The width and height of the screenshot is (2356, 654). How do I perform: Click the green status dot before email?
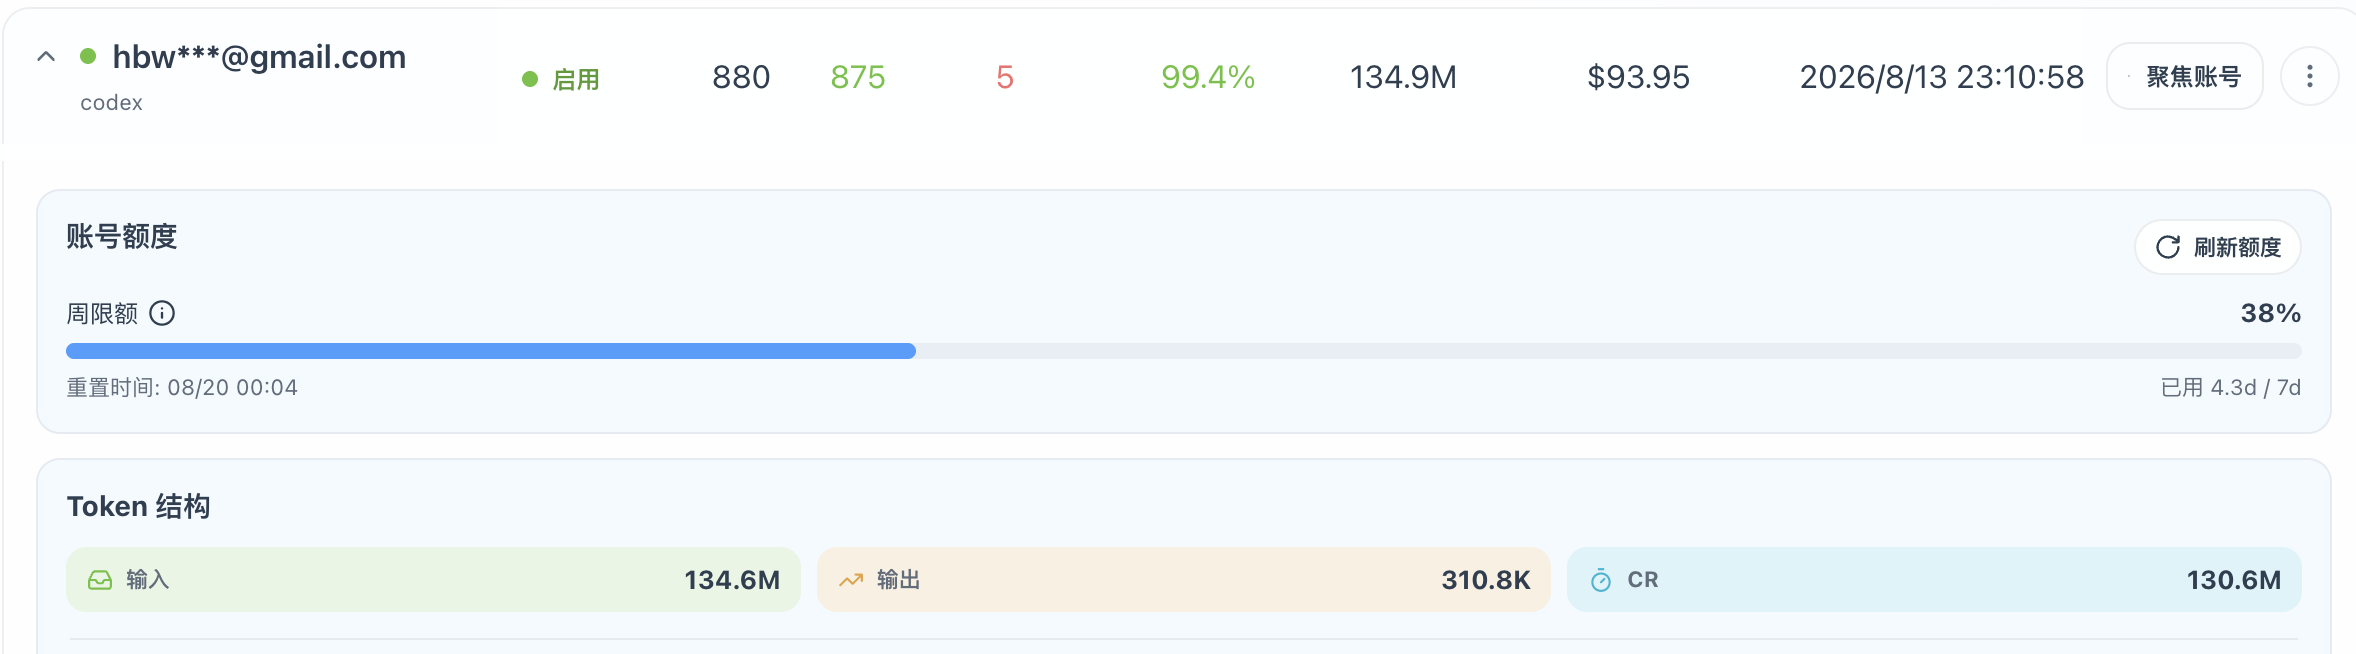pyautogui.click(x=88, y=57)
